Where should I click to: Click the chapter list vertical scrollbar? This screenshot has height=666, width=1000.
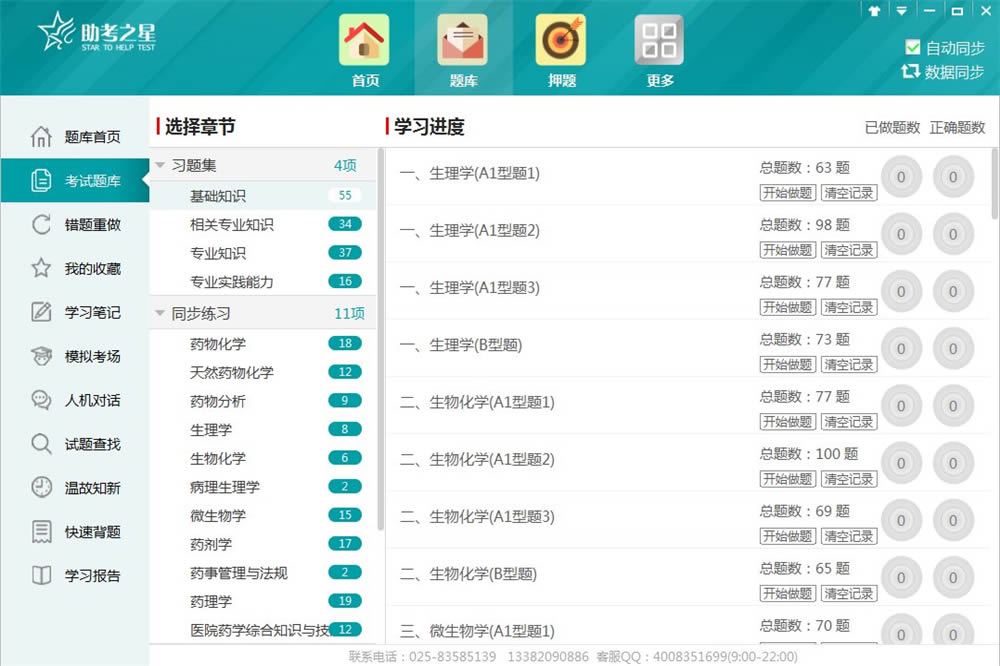pyautogui.click(x=380, y=340)
